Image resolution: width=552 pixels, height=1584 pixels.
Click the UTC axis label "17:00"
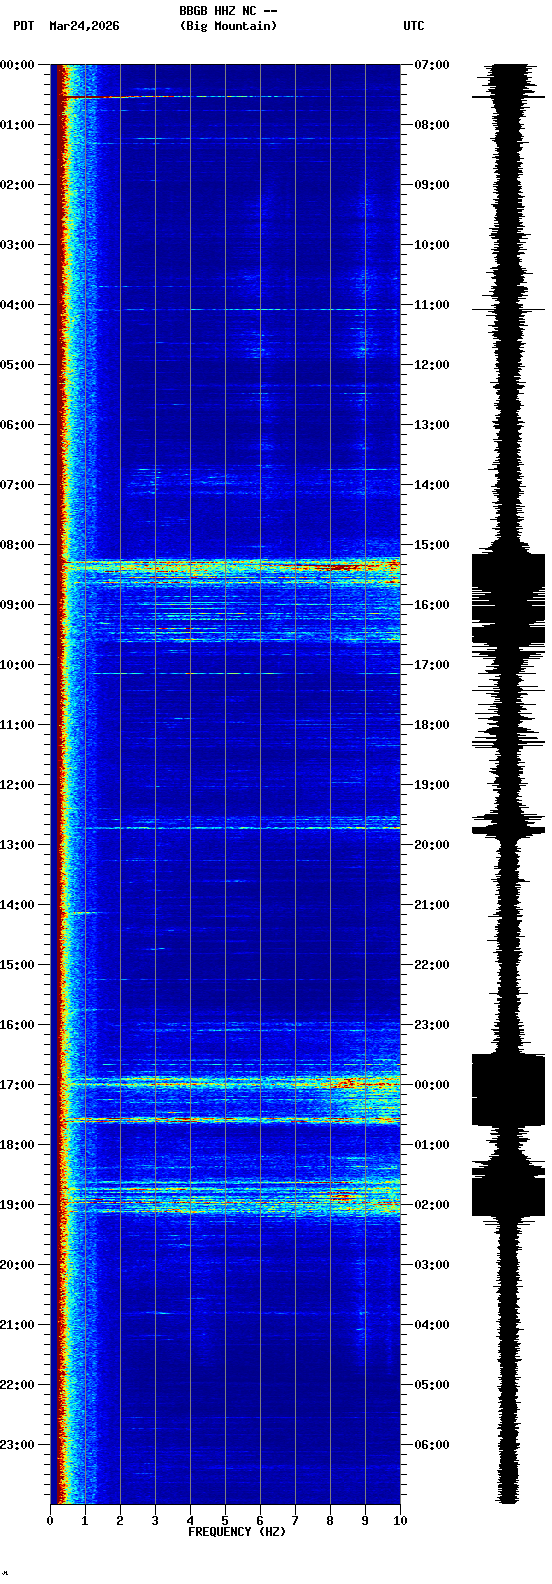click(431, 665)
